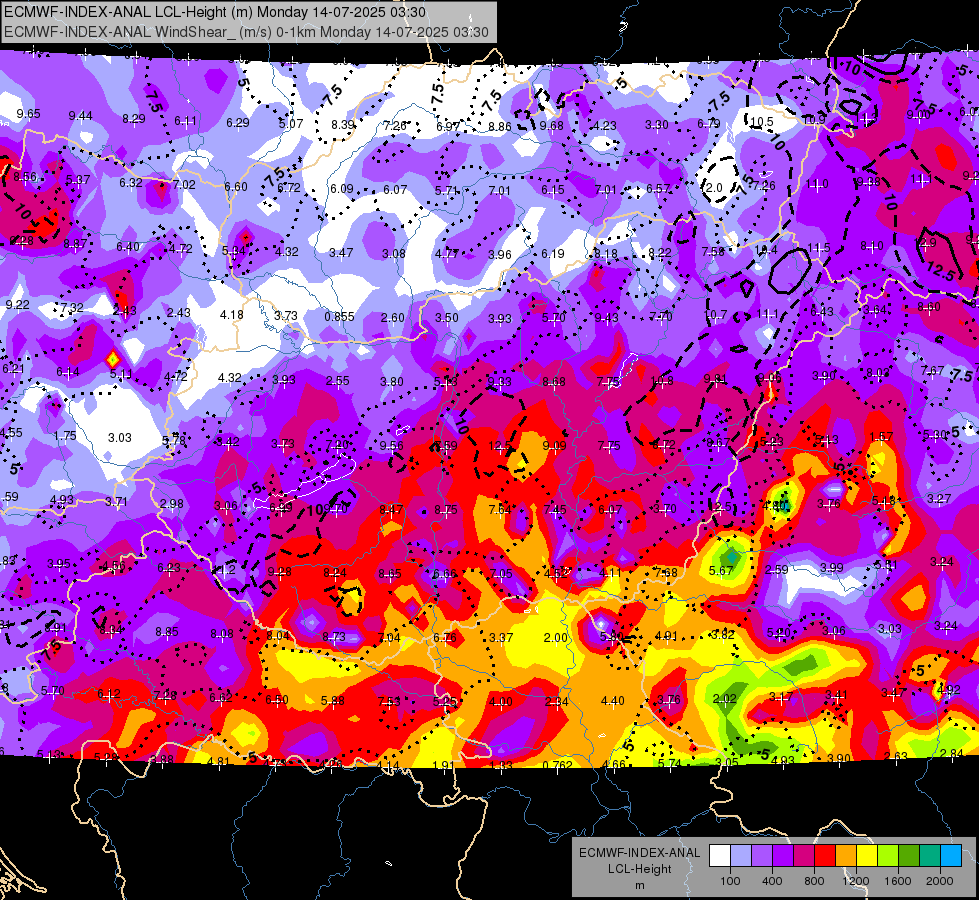
Task: Click the wind shear value 6.19
Action: click(x=553, y=254)
